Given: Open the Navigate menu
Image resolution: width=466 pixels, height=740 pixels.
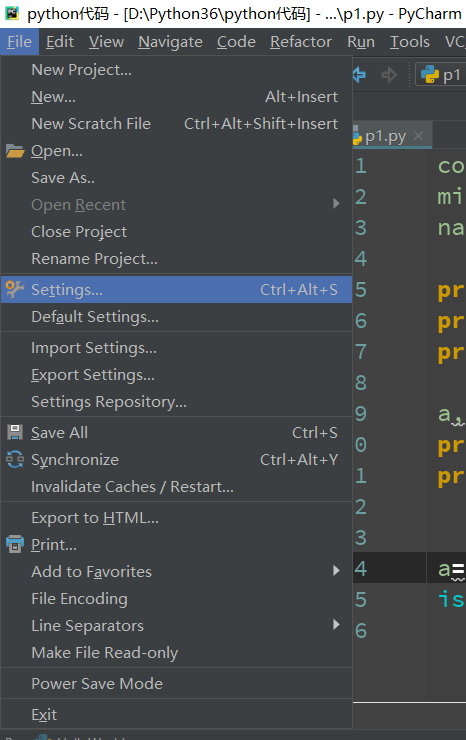Looking at the screenshot, I should (170, 42).
